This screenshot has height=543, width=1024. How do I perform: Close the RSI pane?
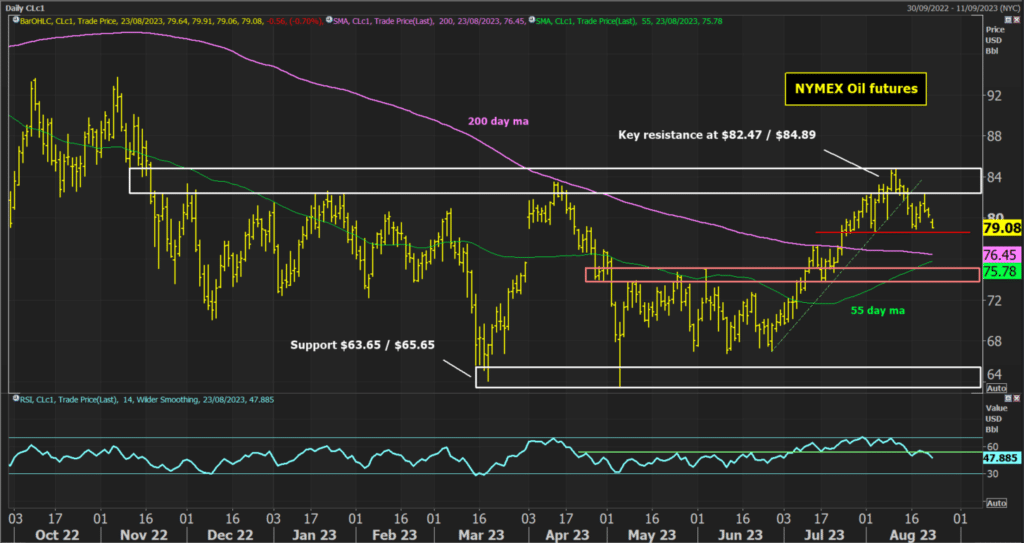pos(1016,398)
